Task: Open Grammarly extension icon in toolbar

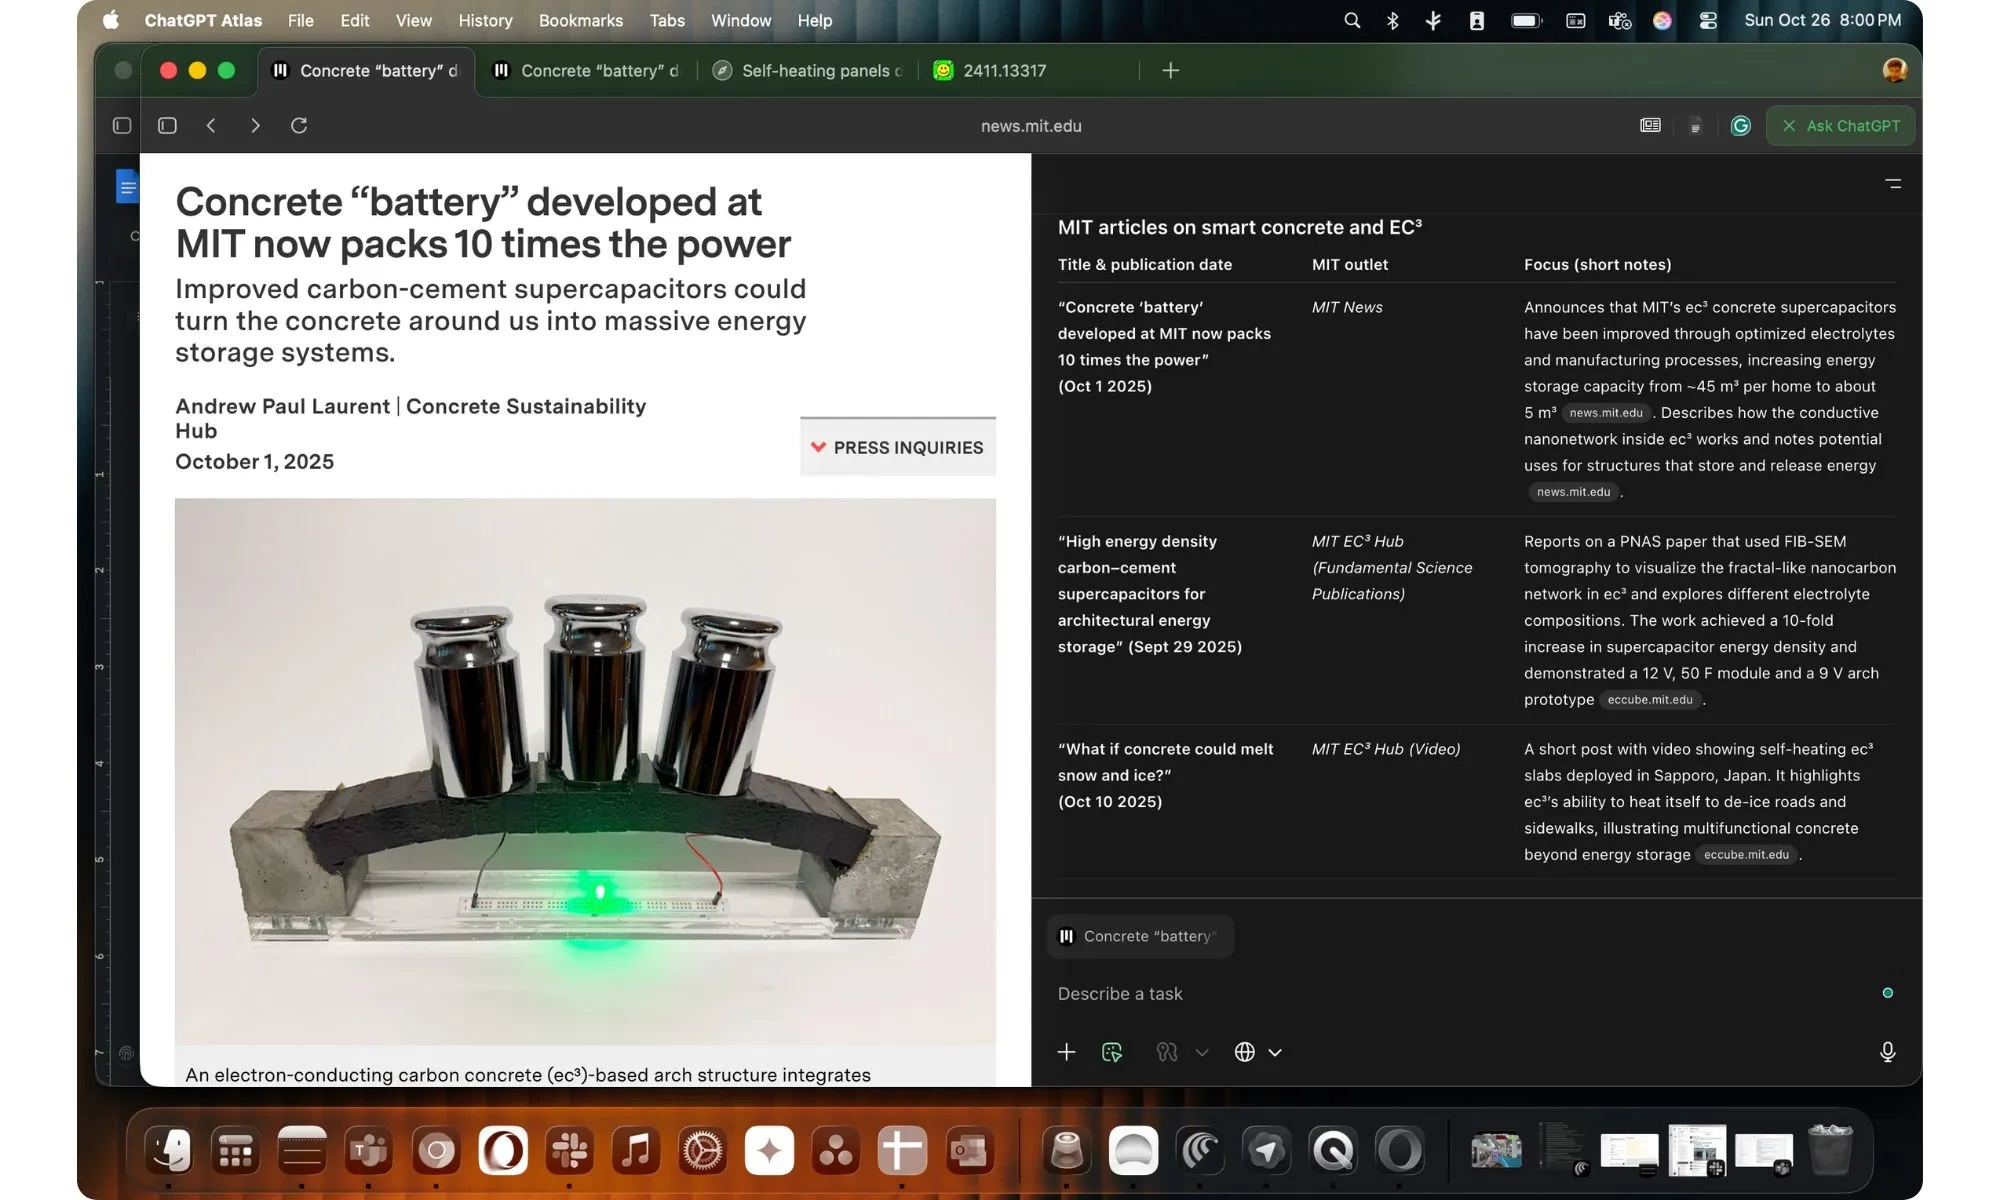Action: (x=1740, y=126)
